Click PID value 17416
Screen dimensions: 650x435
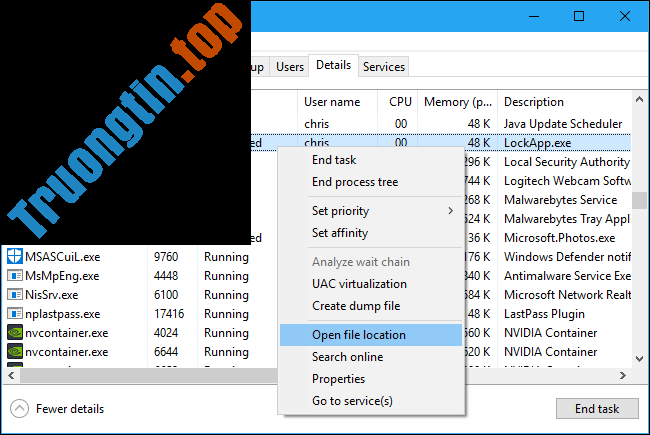tap(169, 314)
